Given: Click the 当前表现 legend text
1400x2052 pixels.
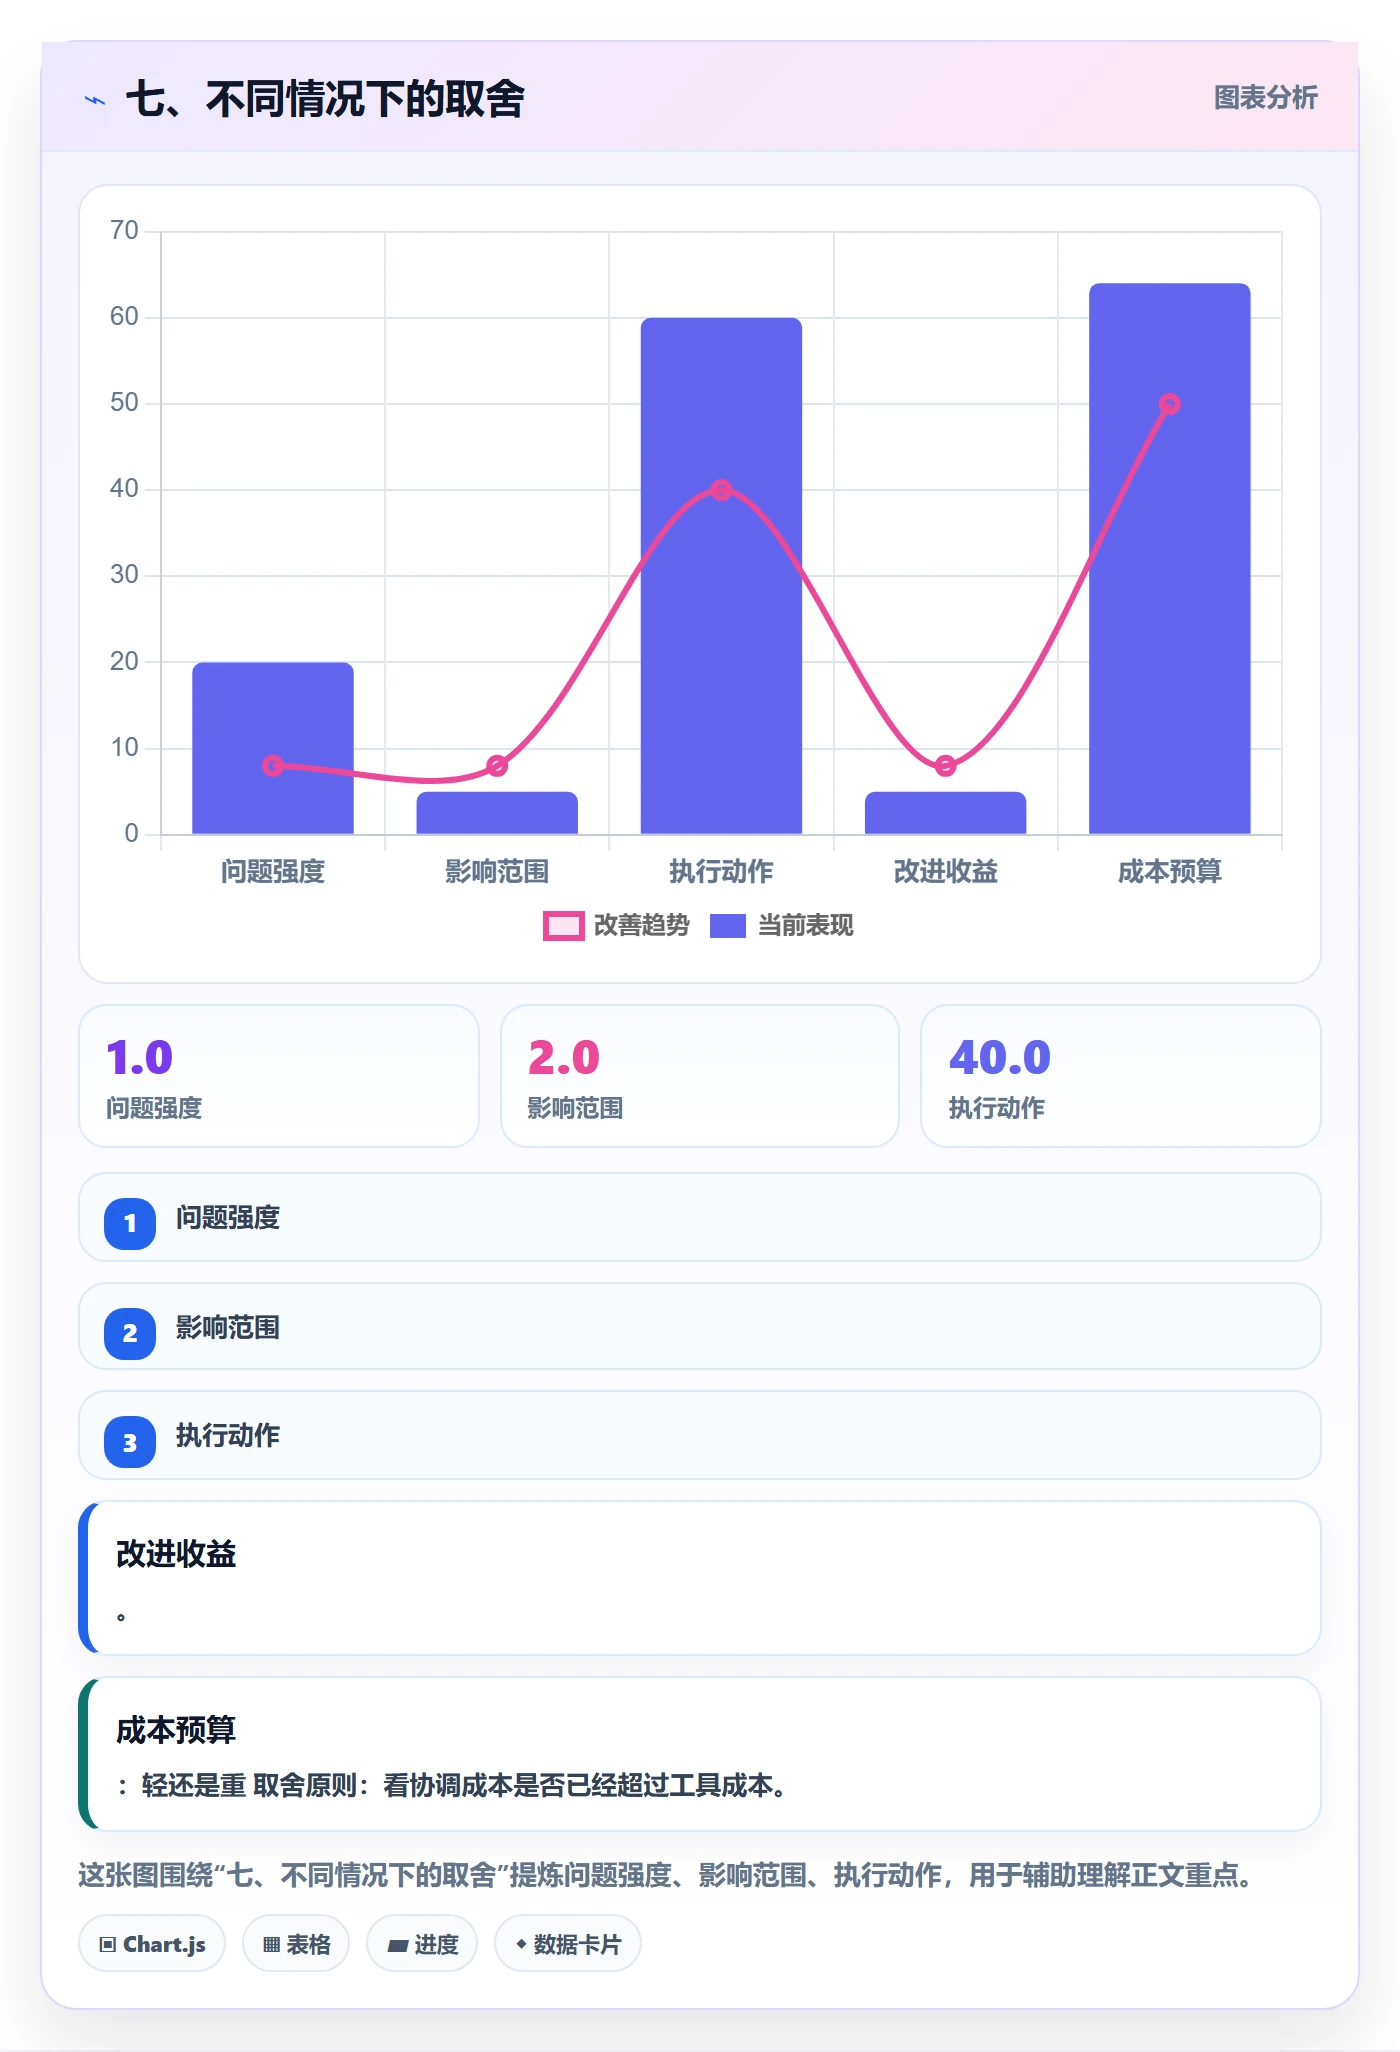Looking at the screenshot, I should [806, 926].
